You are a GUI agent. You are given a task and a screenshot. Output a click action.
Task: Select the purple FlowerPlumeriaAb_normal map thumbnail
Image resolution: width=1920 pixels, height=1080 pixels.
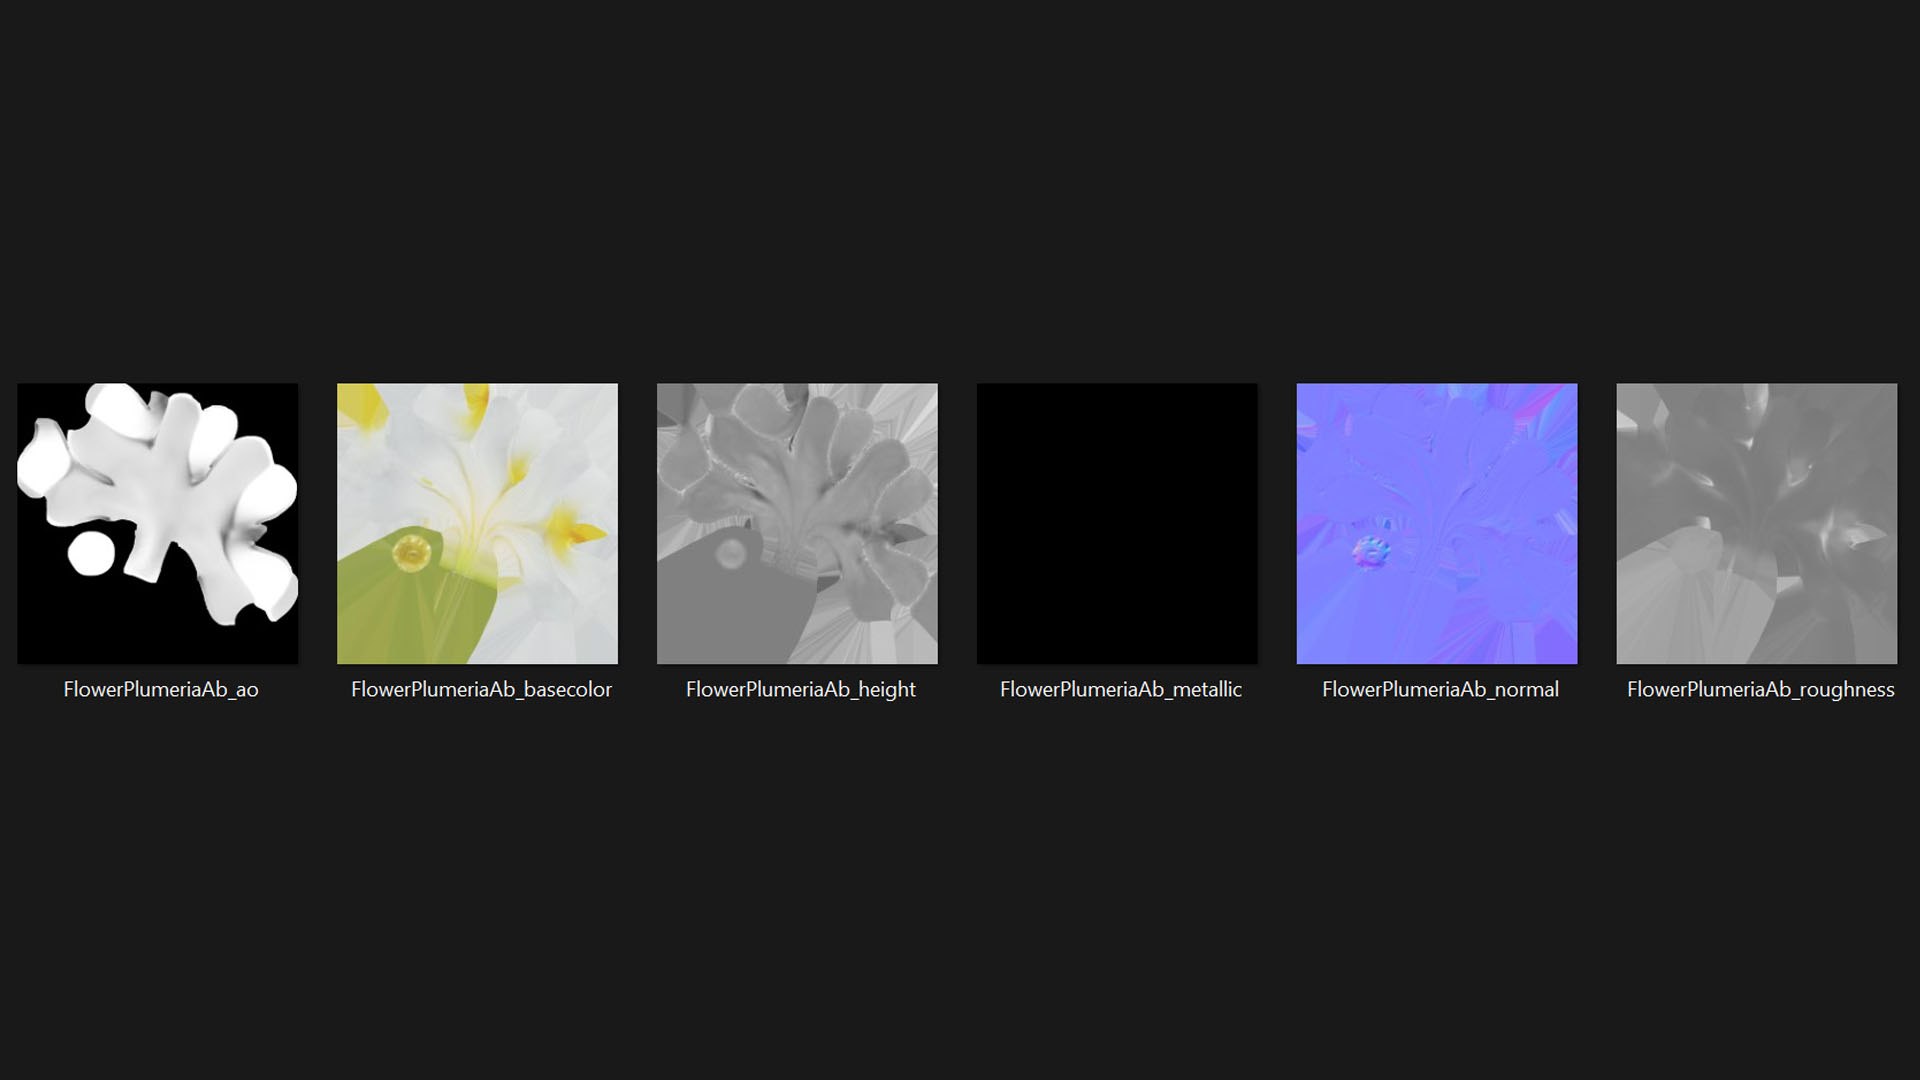tap(1437, 523)
